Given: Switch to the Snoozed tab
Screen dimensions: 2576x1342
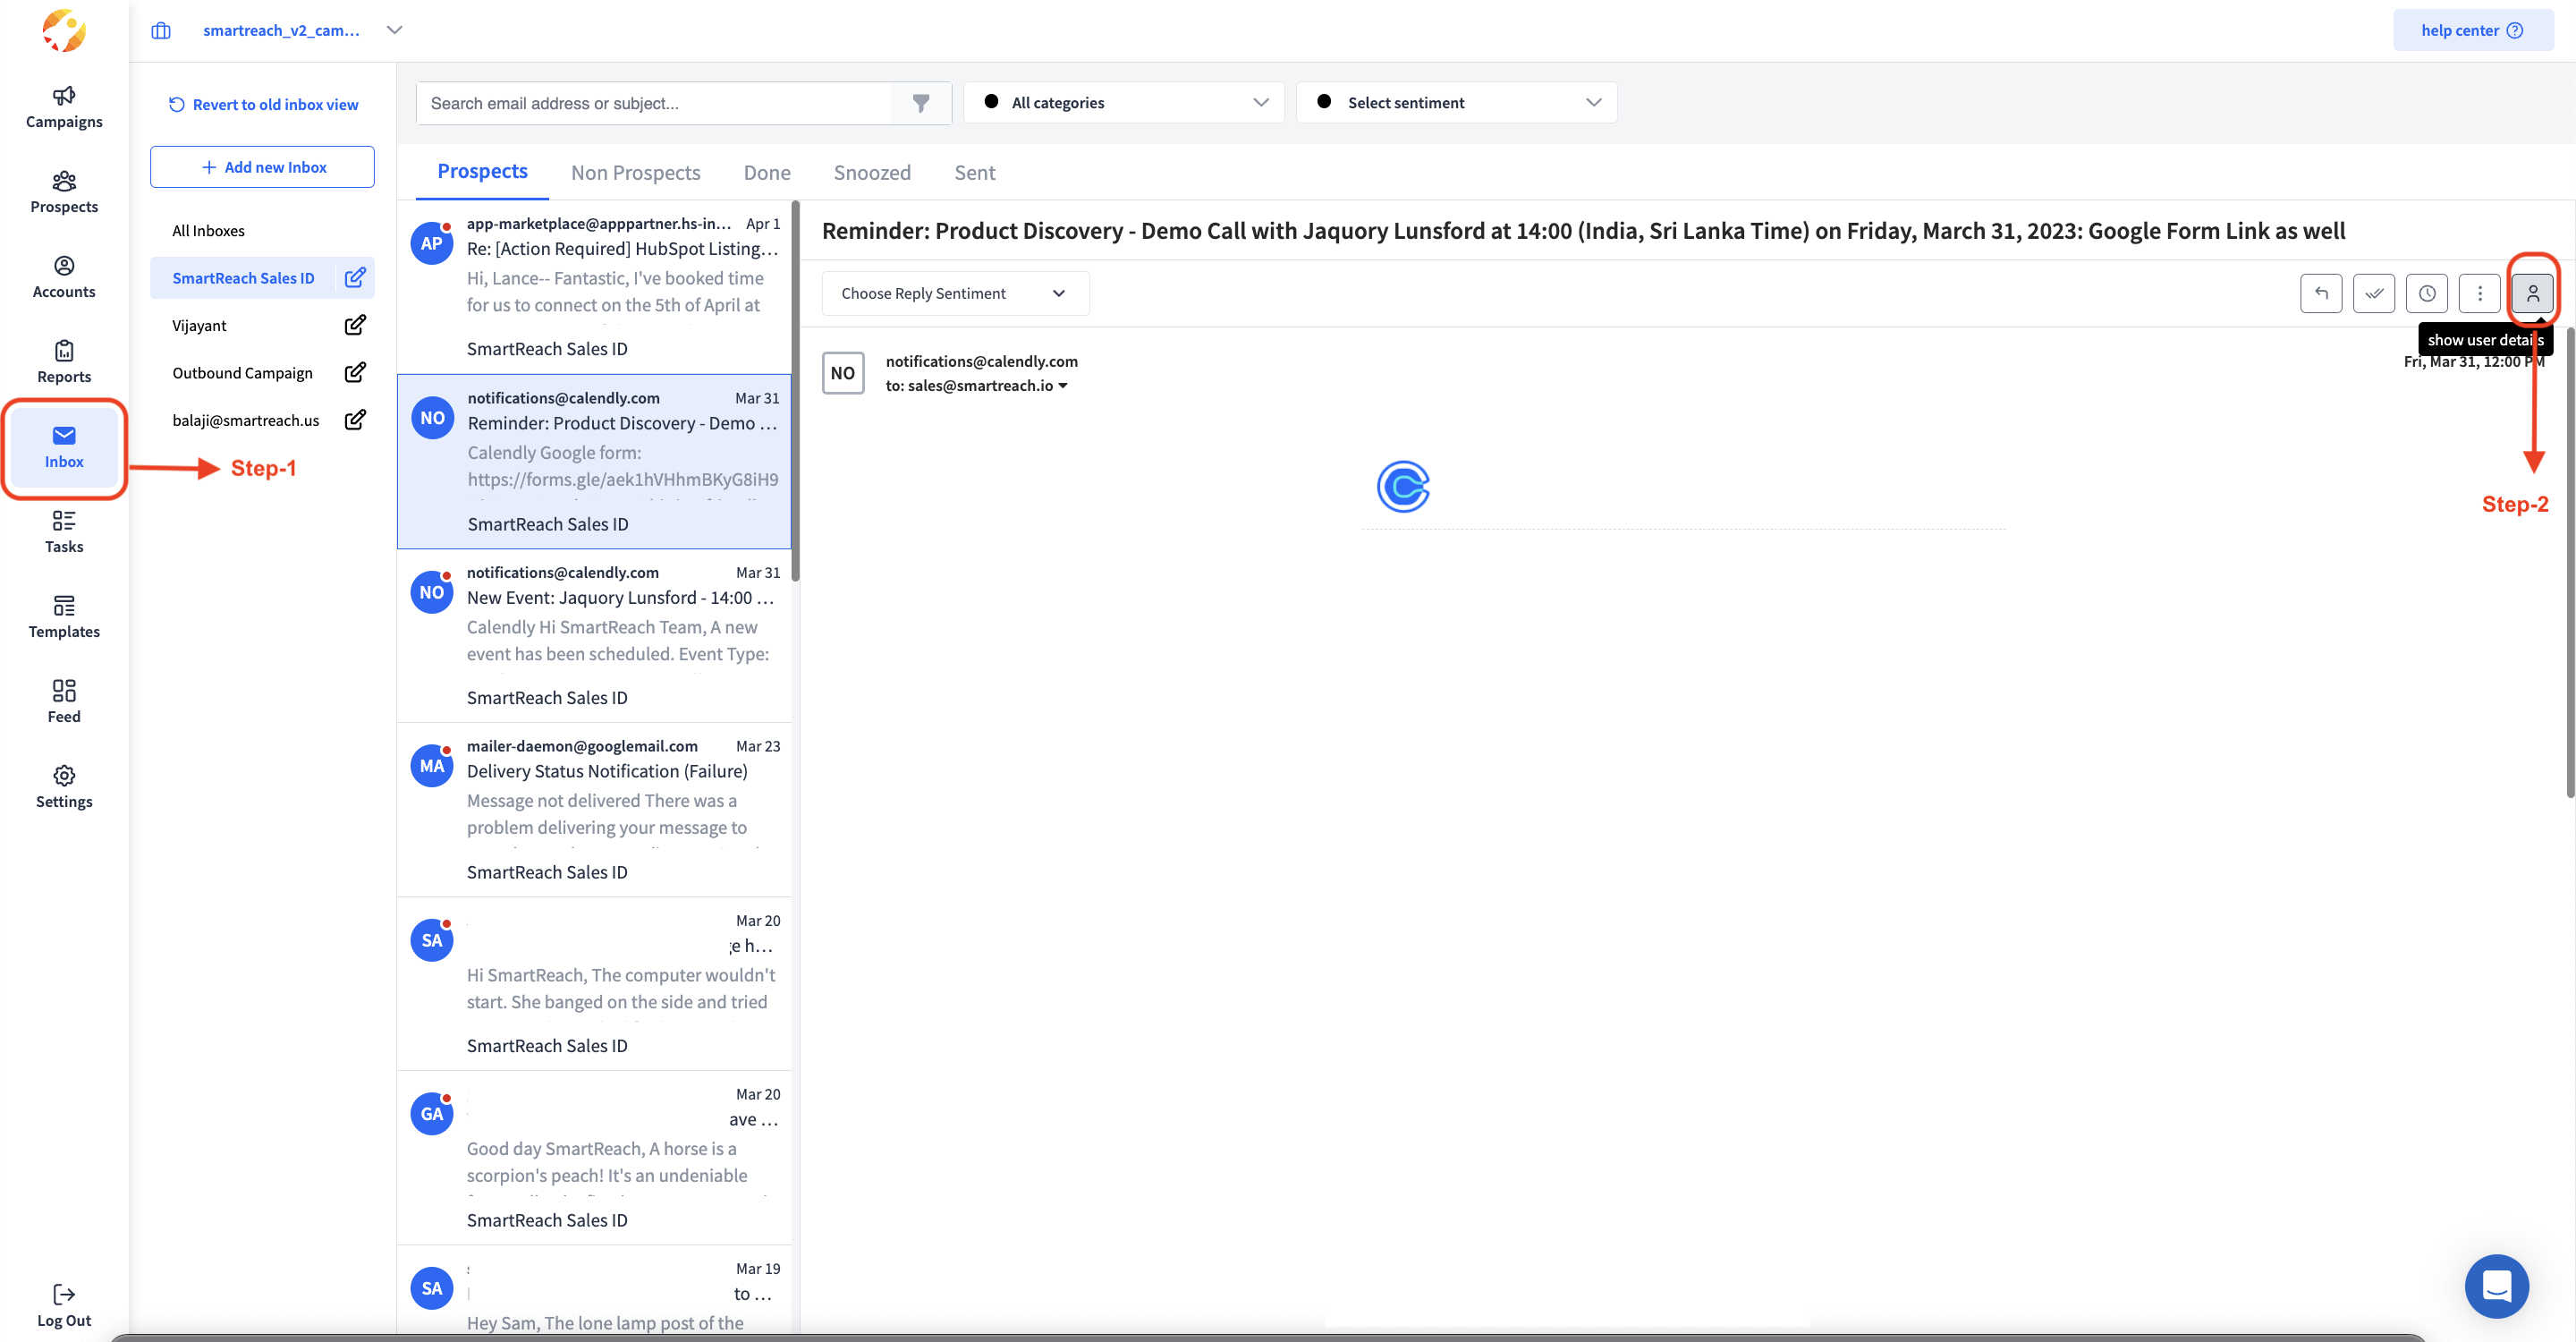Looking at the screenshot, I should [x=871, y=172].
